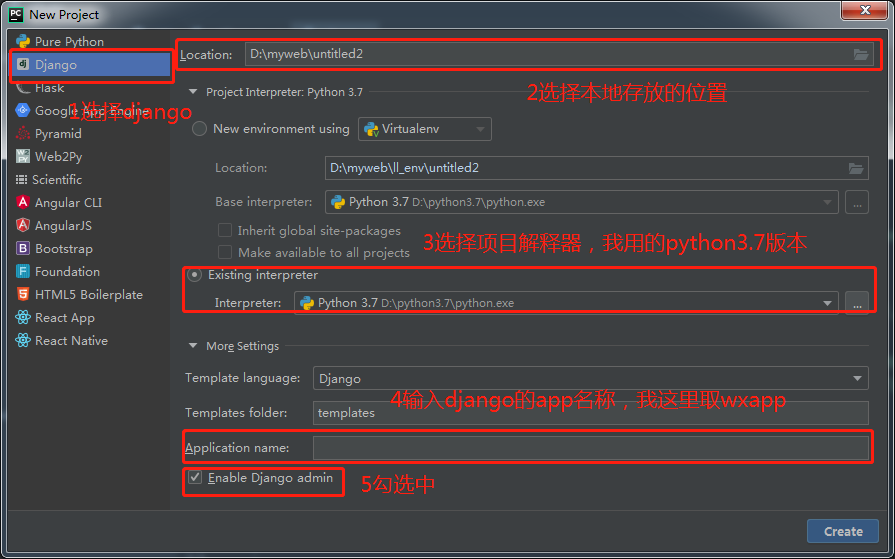
Task: Click the PyCharm icon in title bar
Action: coord(16,14)
